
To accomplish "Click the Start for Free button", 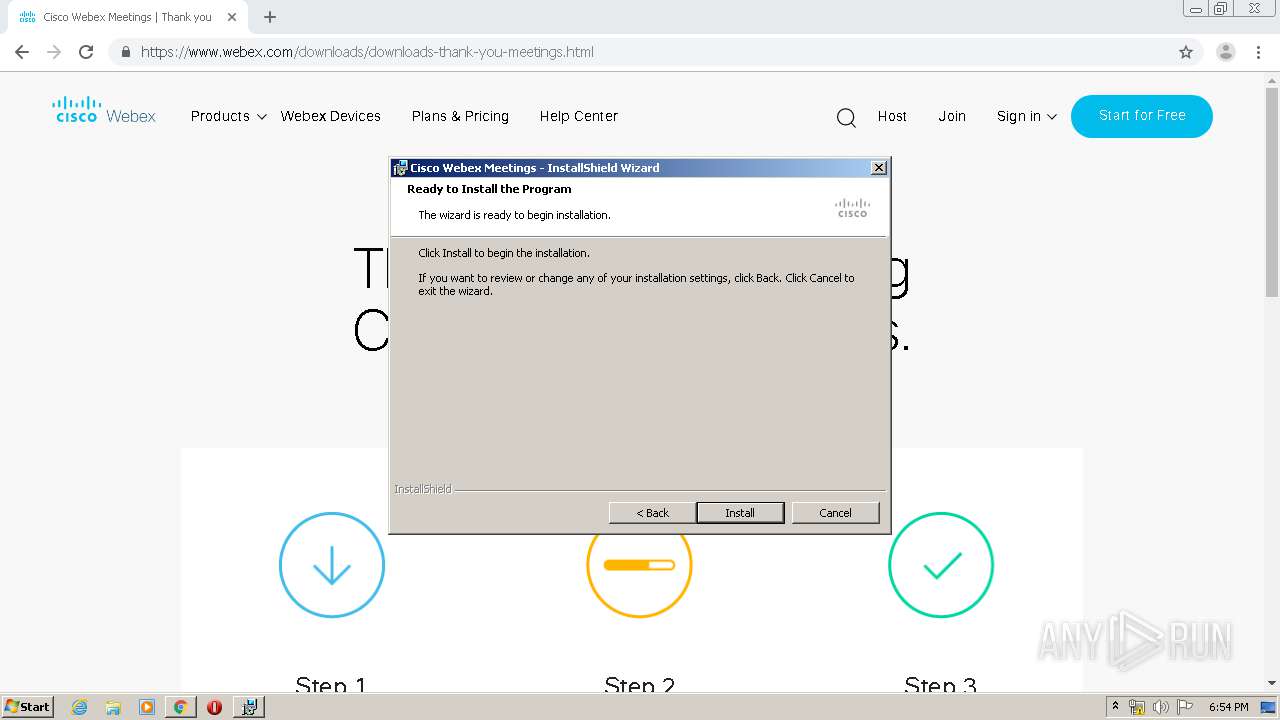I will coord(1142,116).
